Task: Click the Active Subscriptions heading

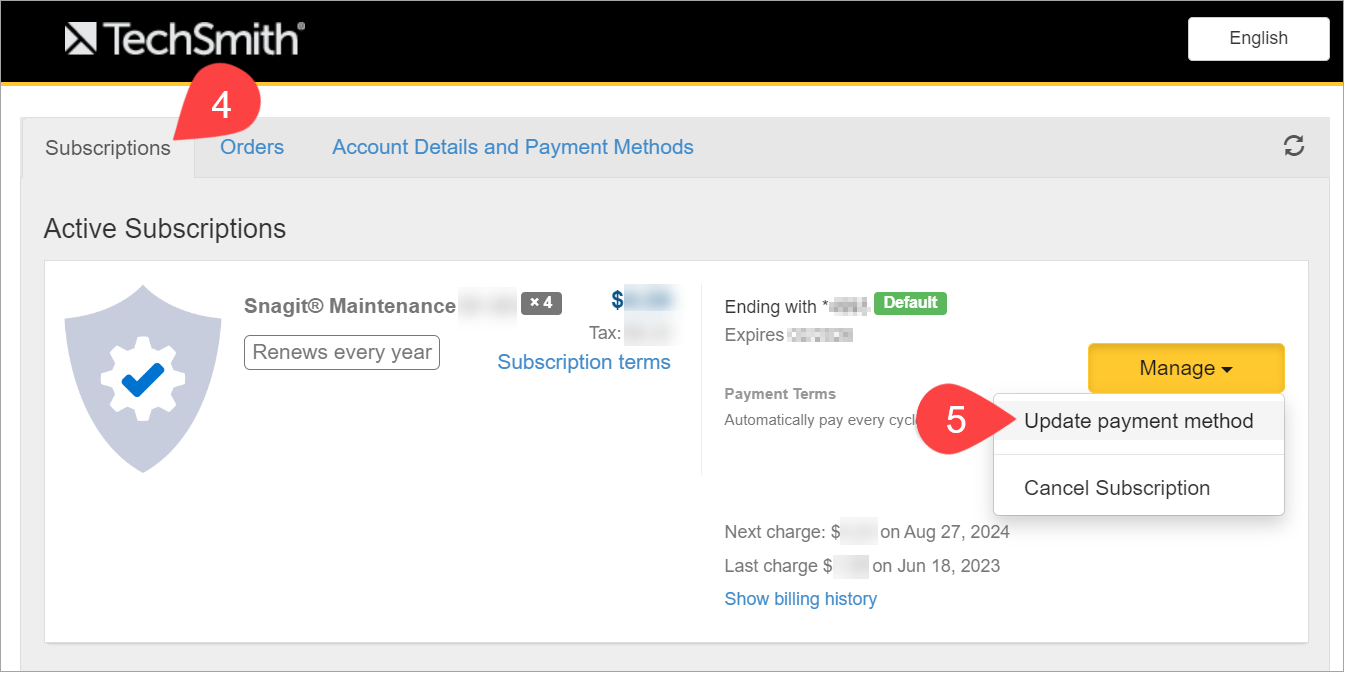Action: [164, 228]
